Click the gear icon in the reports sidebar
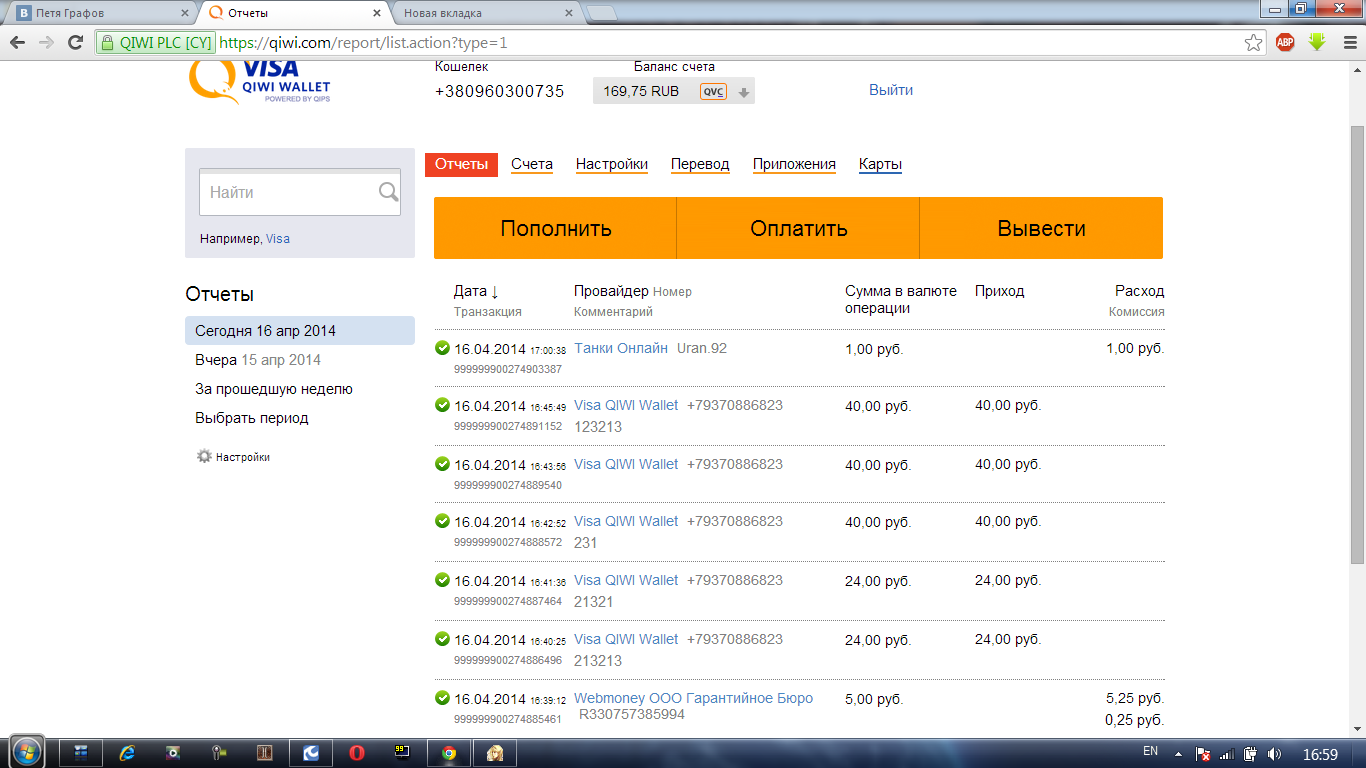 (204, 456)
